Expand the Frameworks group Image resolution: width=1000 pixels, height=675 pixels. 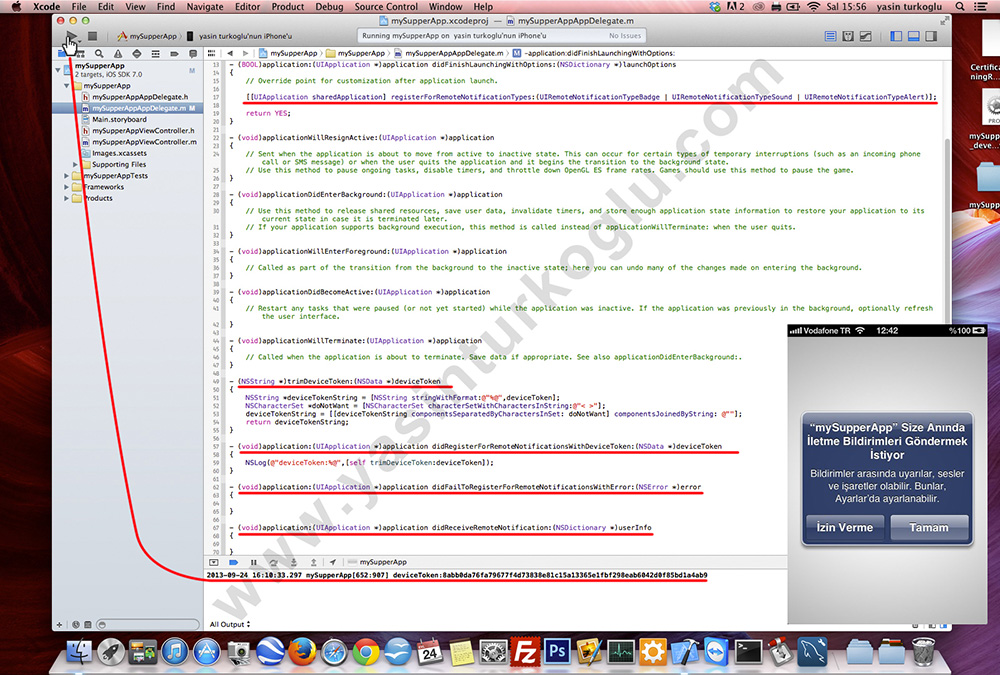(x=66, y=187)
